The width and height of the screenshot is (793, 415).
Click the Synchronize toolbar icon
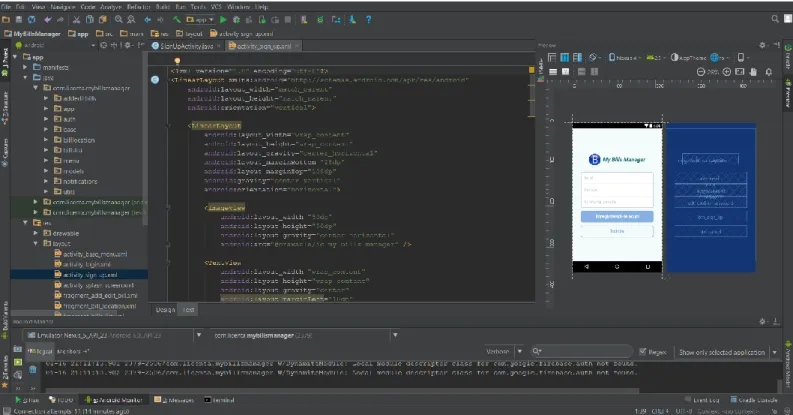click(x=32, y=20)
